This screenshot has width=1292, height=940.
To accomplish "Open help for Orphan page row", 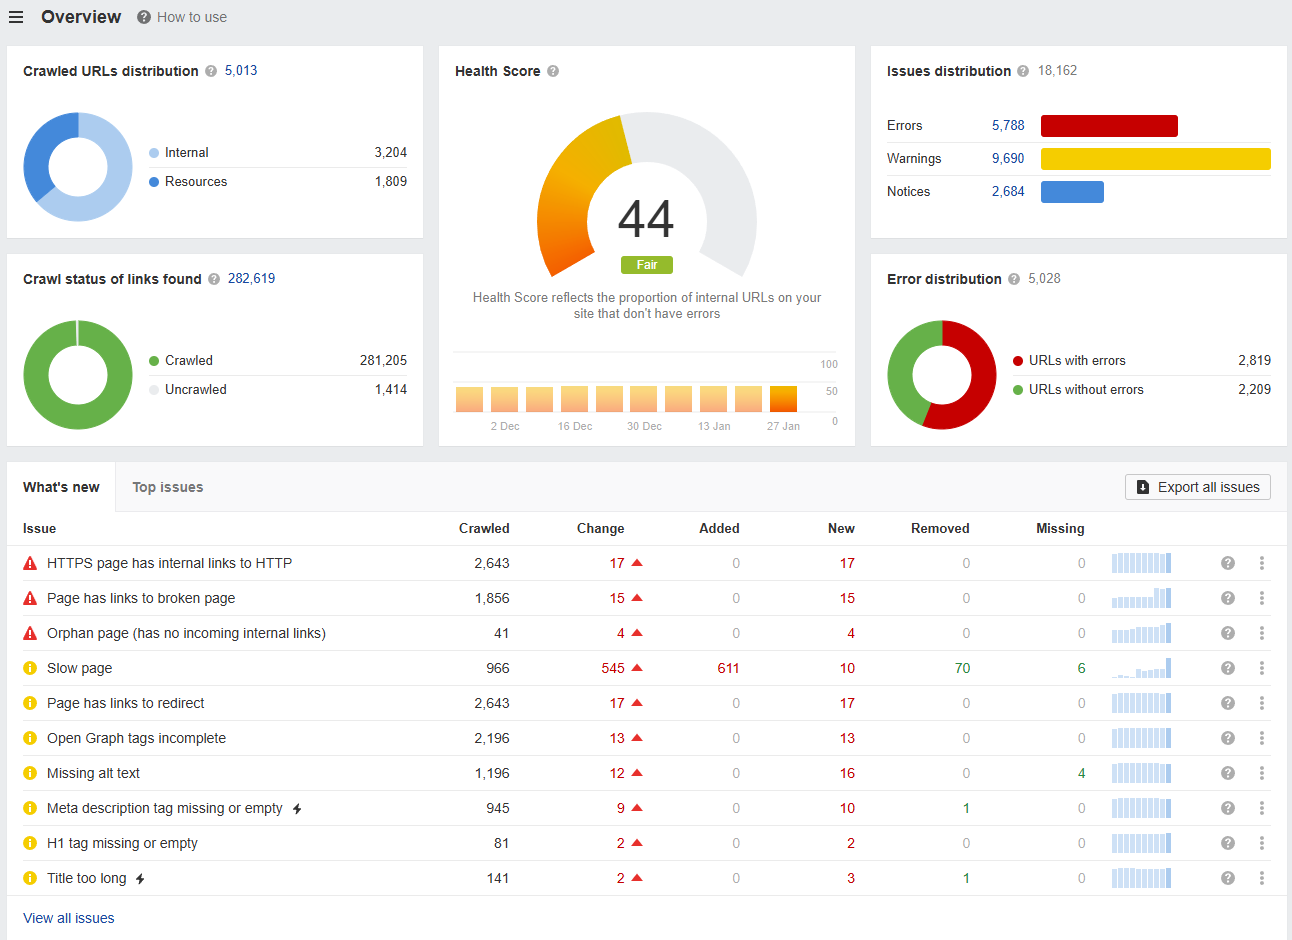I will point(1228,633).
